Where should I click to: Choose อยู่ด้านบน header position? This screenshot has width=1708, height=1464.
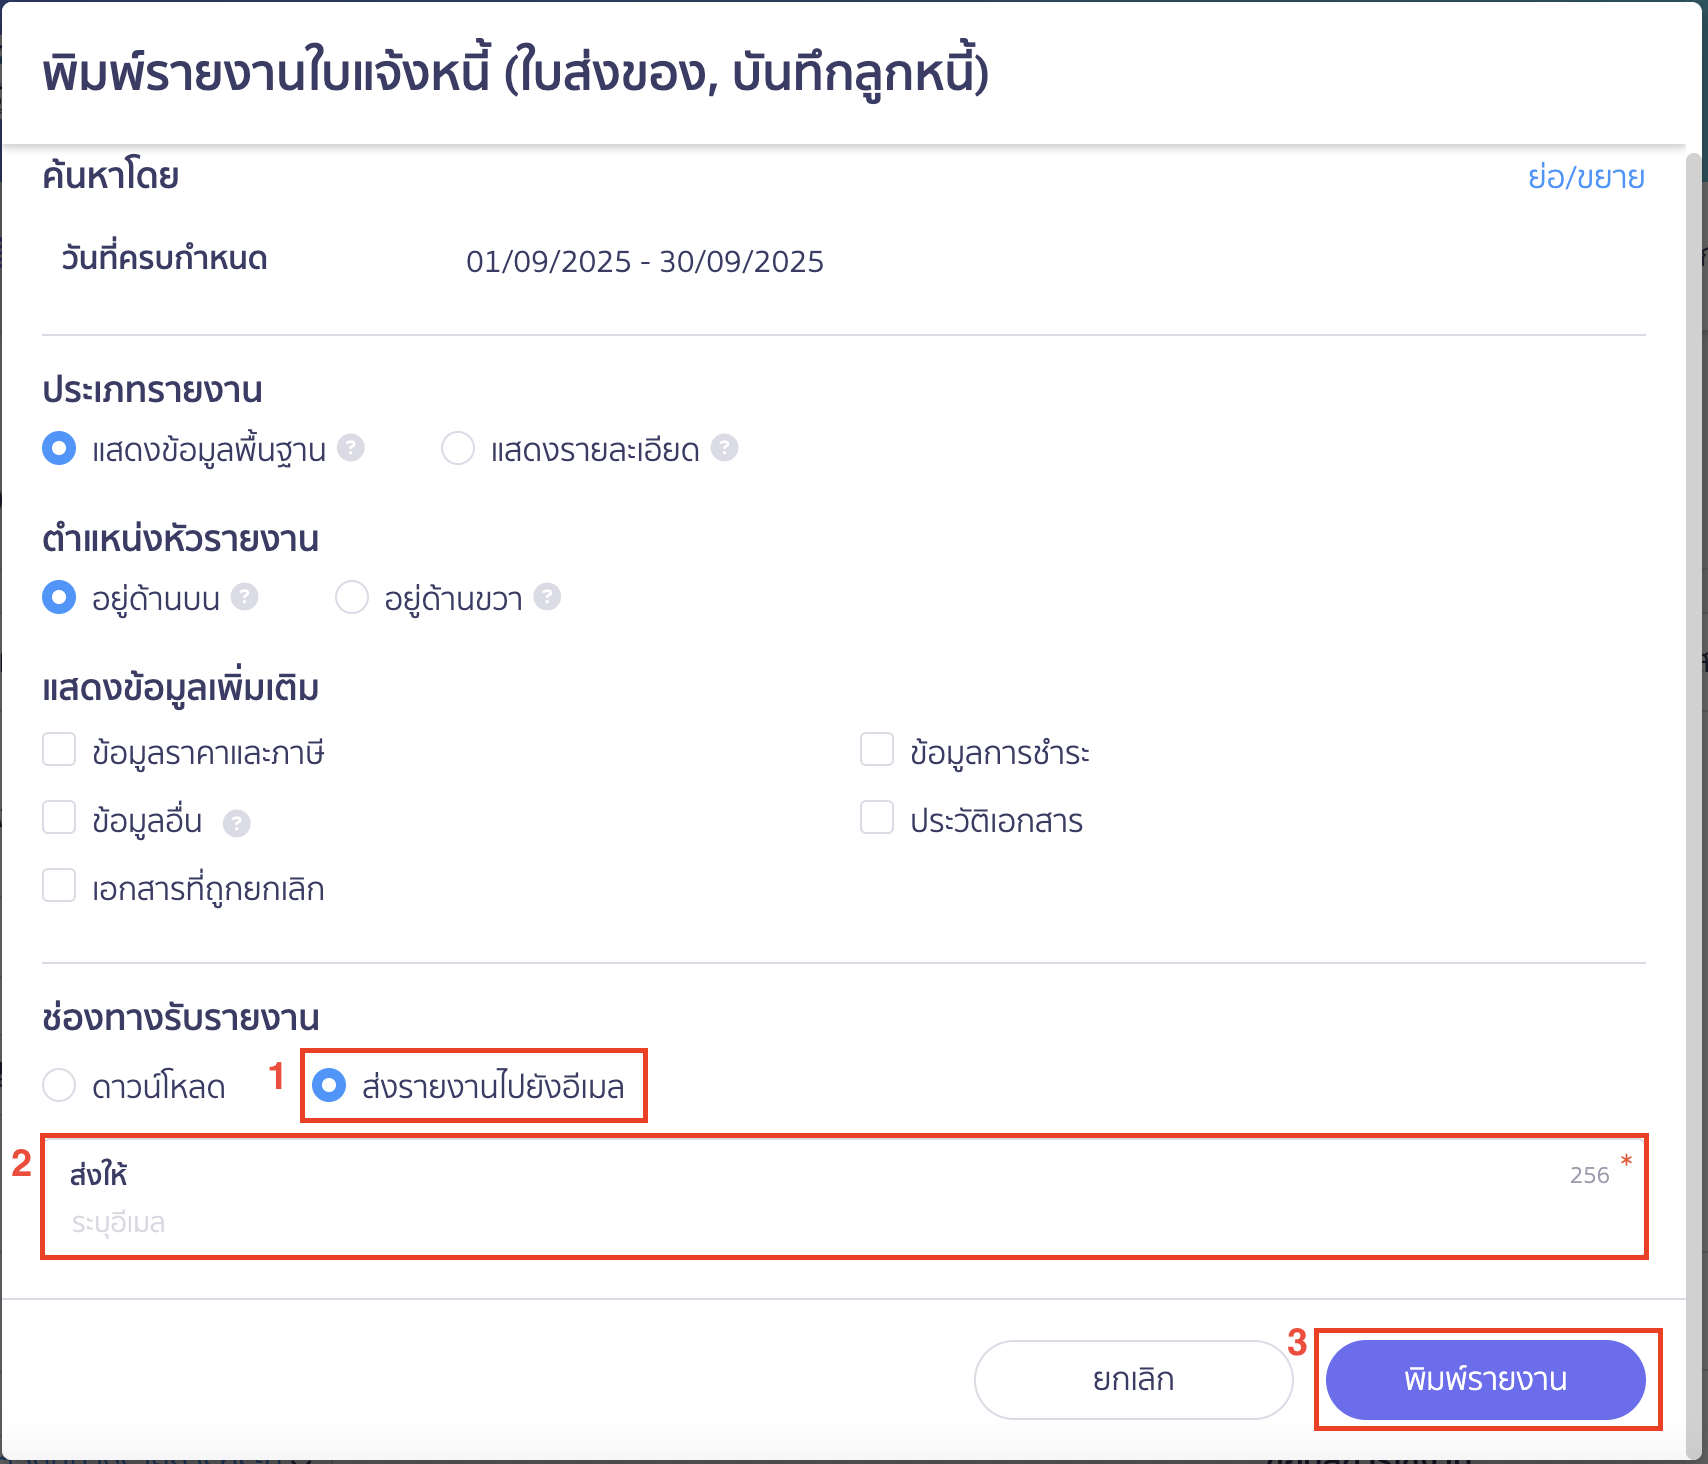coord(59,597)
